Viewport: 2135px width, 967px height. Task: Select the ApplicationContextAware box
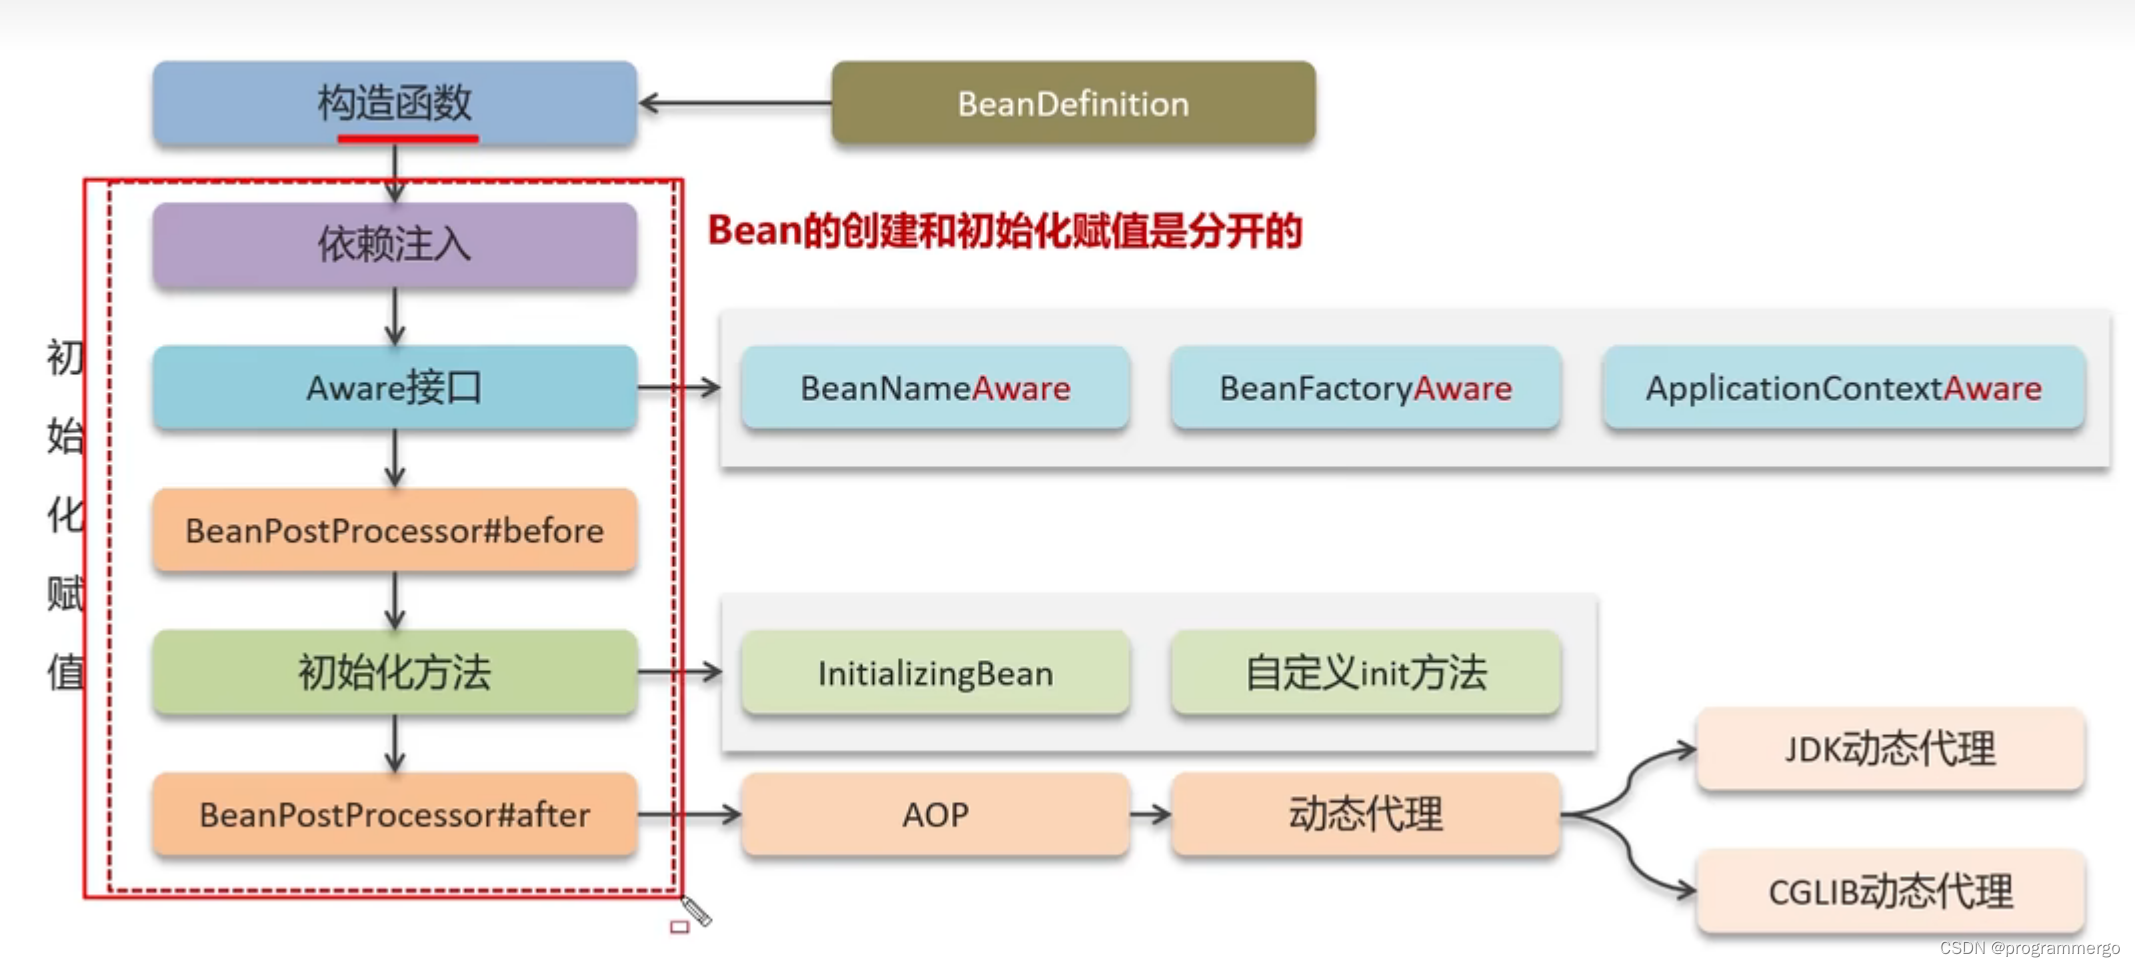point(1843,388)
